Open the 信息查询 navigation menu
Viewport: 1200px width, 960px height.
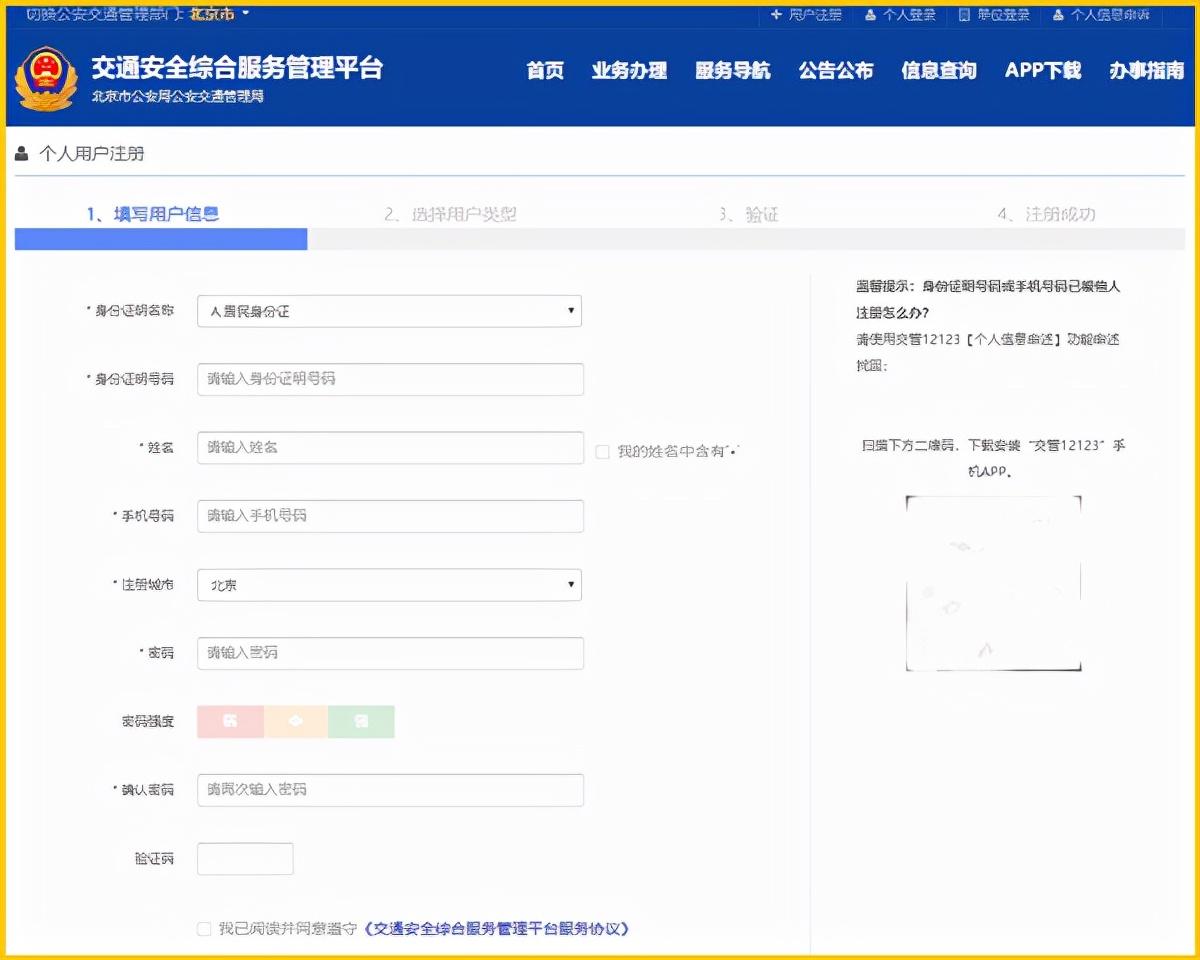click(938, 71)
